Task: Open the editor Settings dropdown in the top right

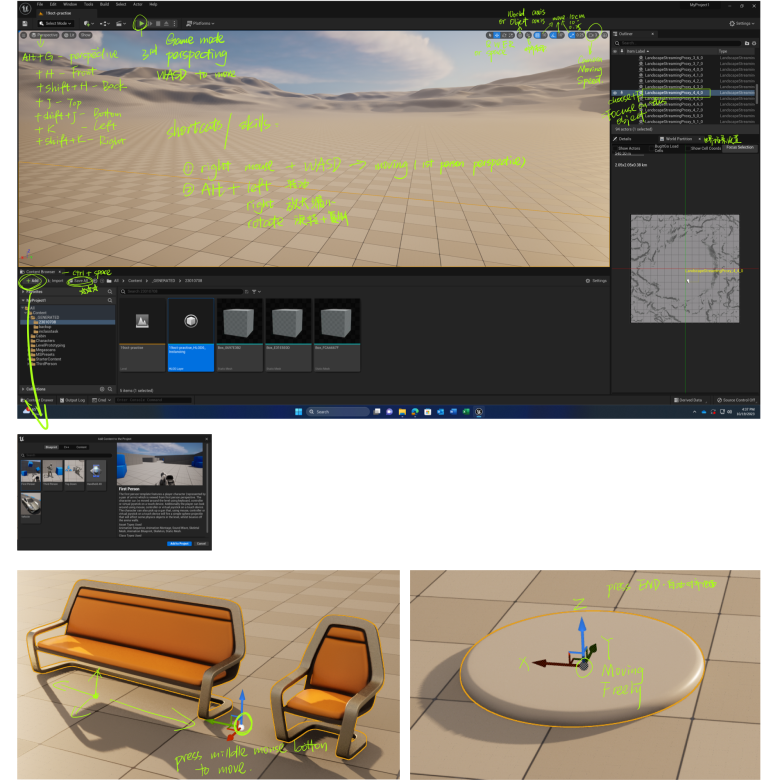Action: tap(742, 23)
